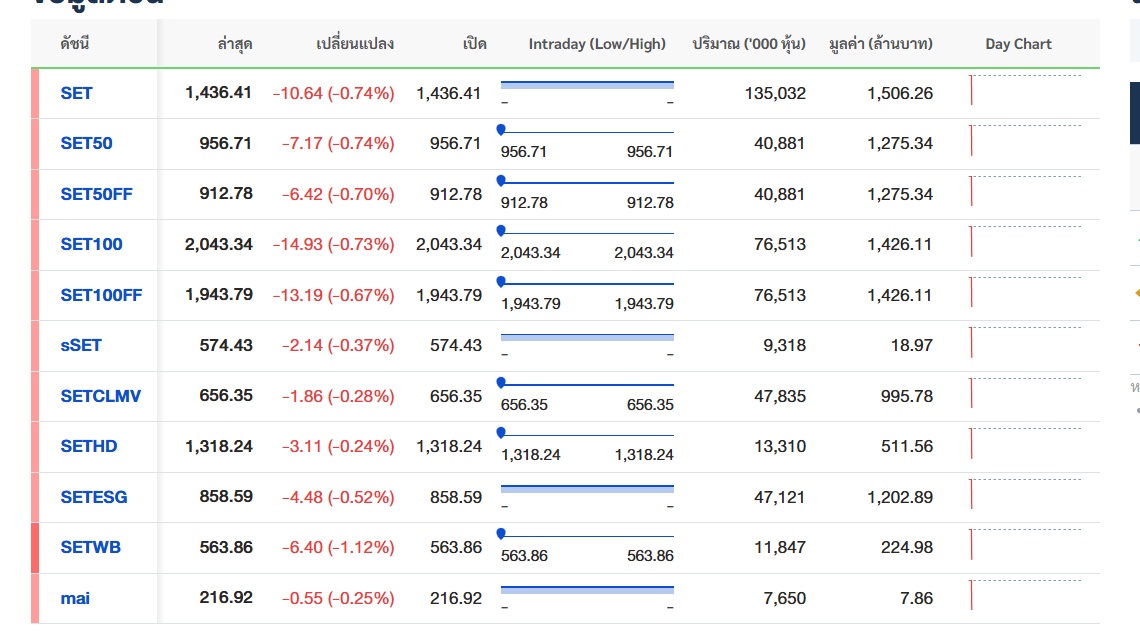Click the SETESG row day chart thumbnail
1140x644 pixels.
click(x=1025, y=495)
